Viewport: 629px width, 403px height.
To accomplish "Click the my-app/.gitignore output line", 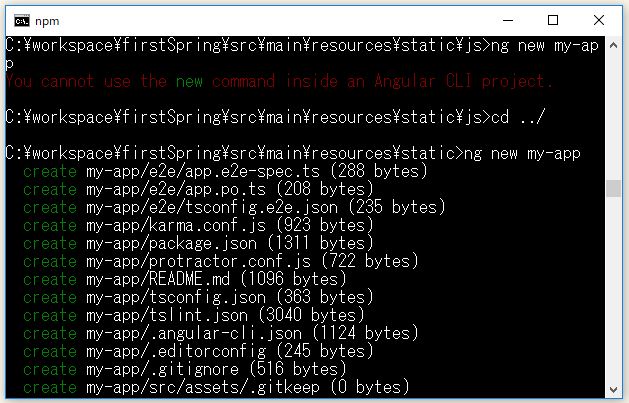I will click(185, 369).
